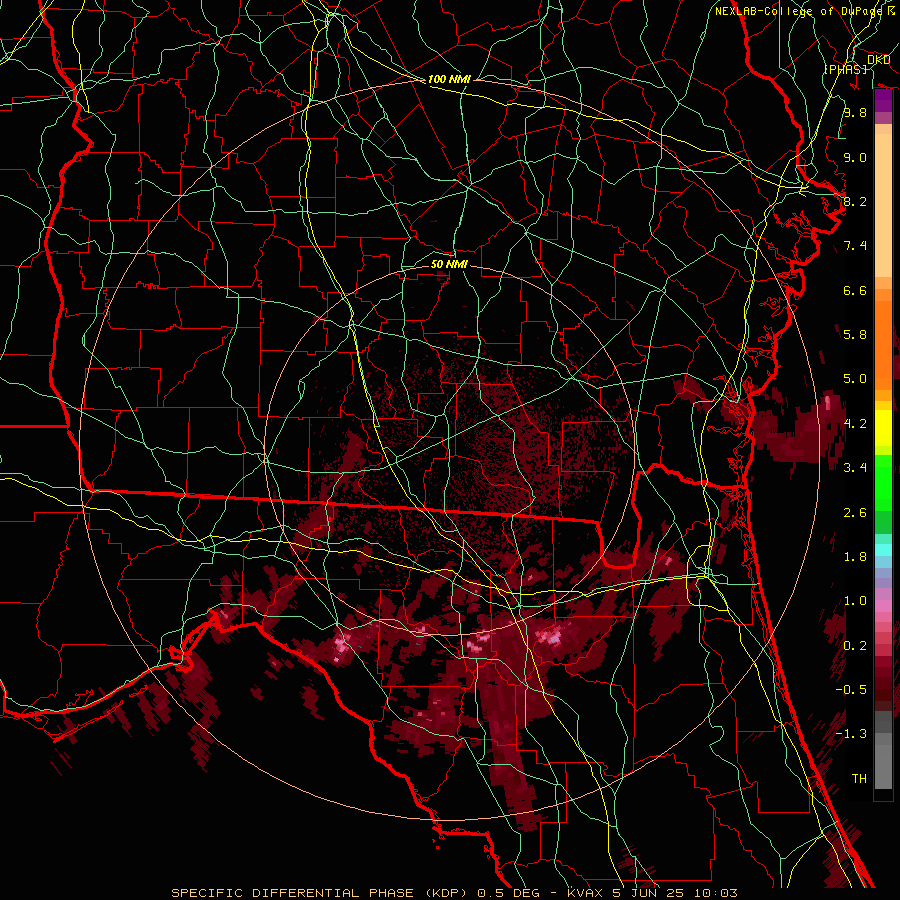Screen dimensions: 900x900
Task: Select the 4.2 value on the scale
Action: [855, 424]
